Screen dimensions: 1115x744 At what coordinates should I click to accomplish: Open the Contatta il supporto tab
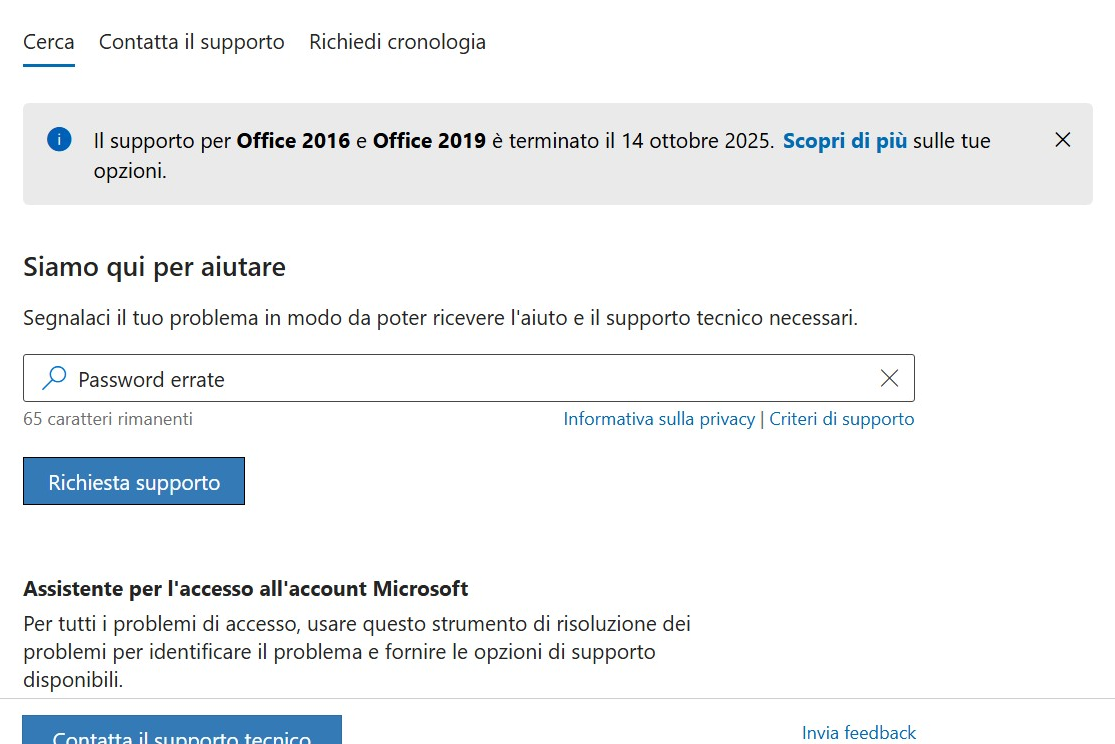click(x=192, y=42)
